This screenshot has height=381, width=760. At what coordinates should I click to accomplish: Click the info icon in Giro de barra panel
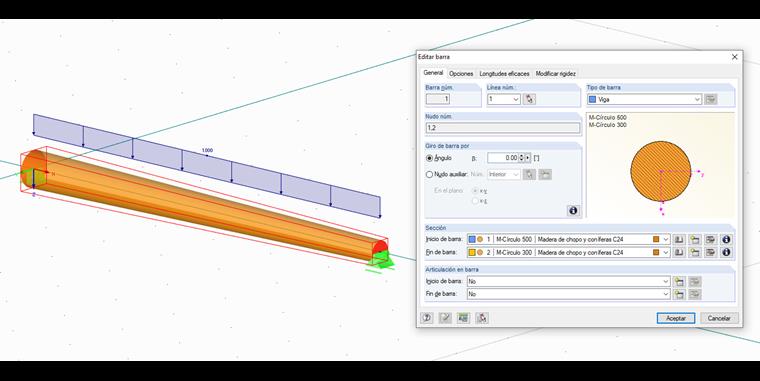573,211
